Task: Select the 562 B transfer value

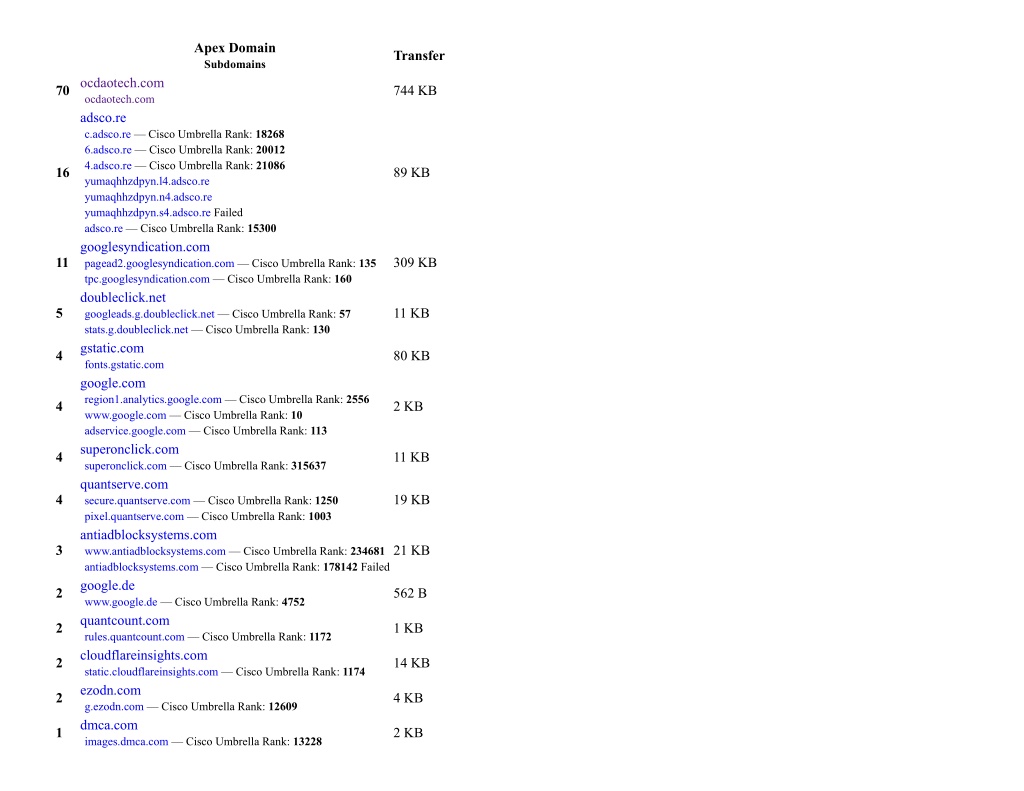Action: 410,593
